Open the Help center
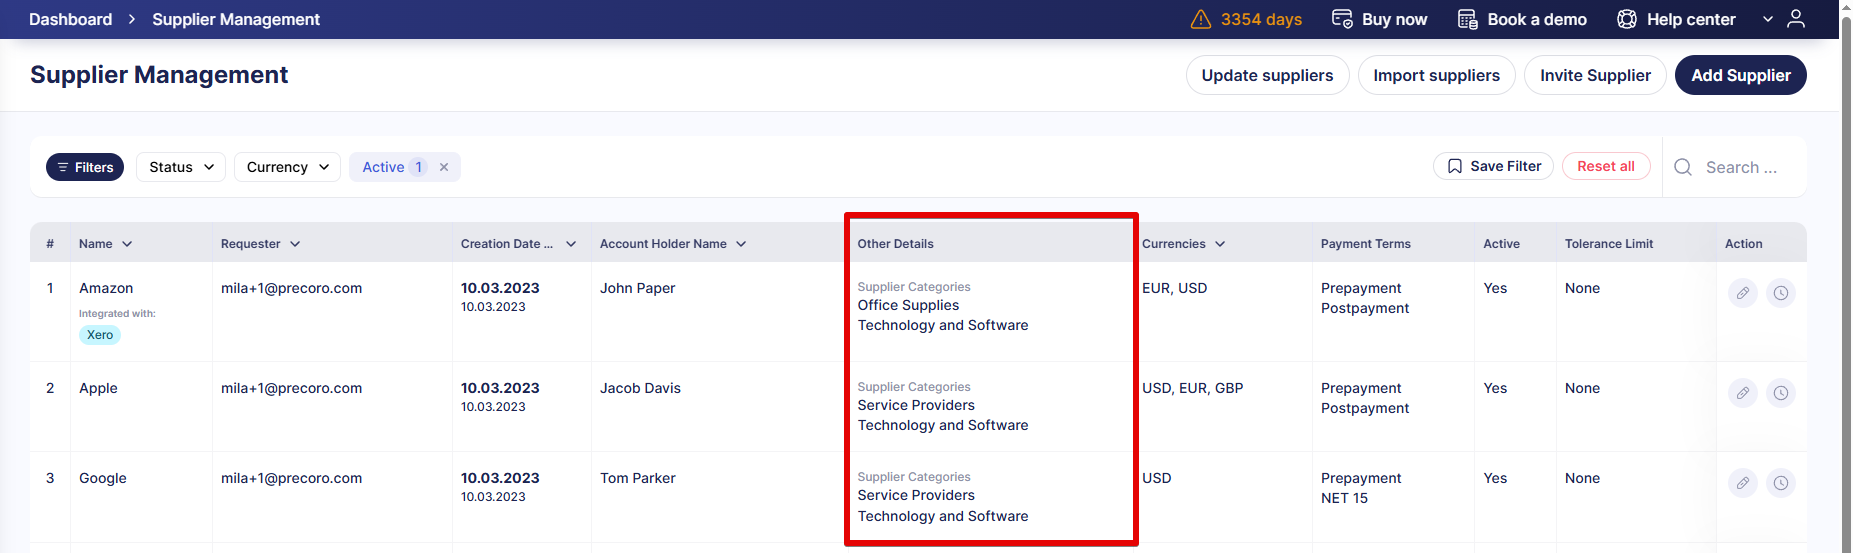The image size is (1853, 553). (x=1676, y=19)
